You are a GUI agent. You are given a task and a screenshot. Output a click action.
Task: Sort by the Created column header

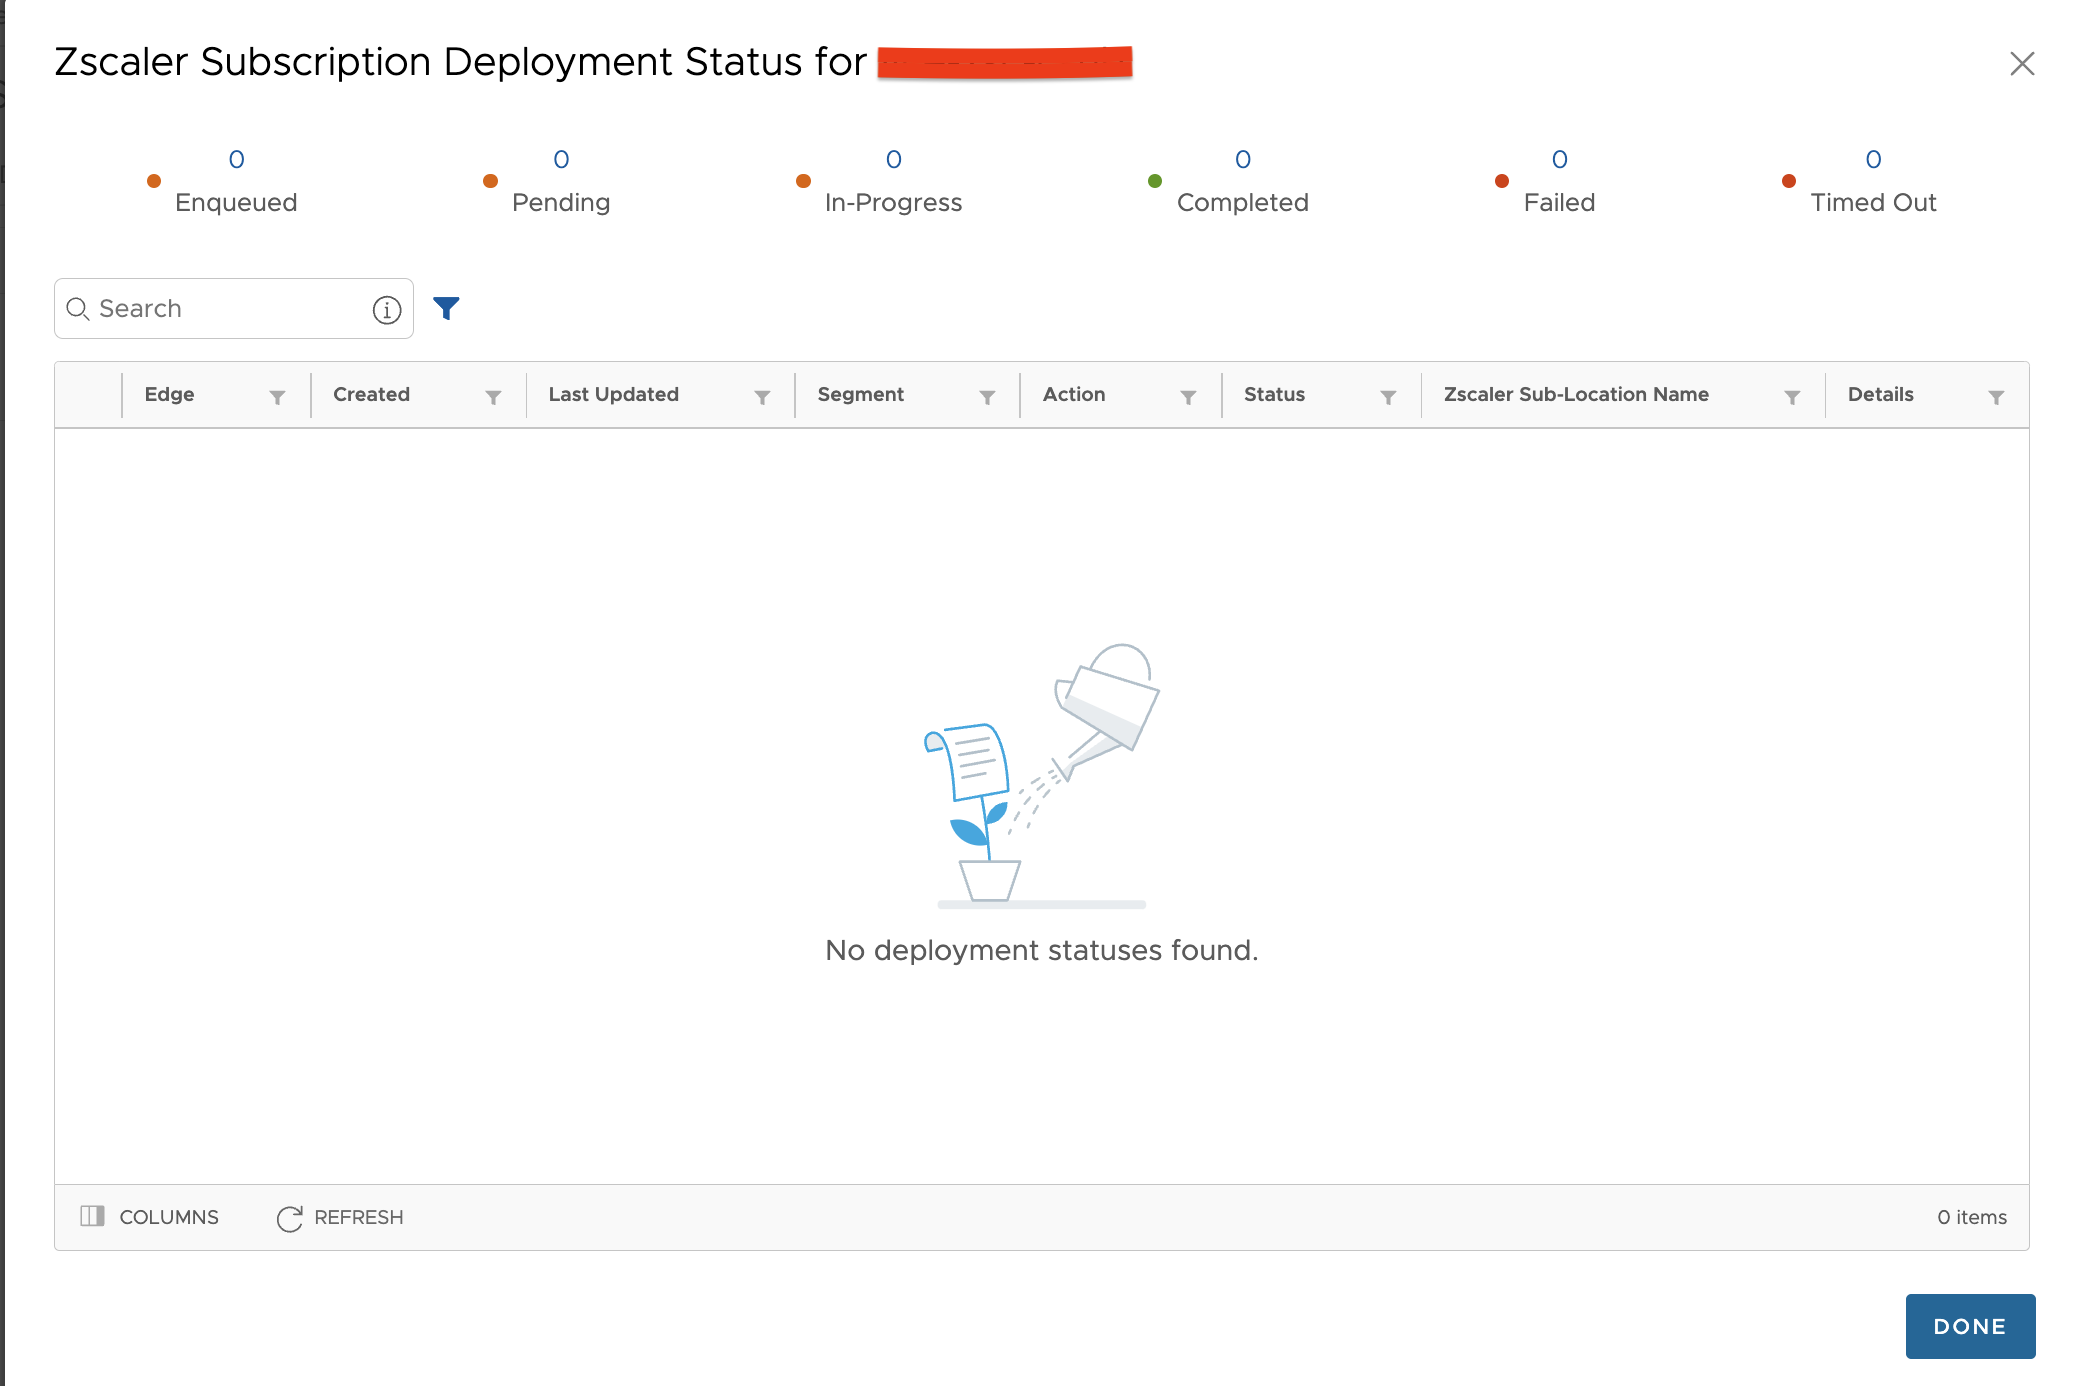[x=371, y=394]
